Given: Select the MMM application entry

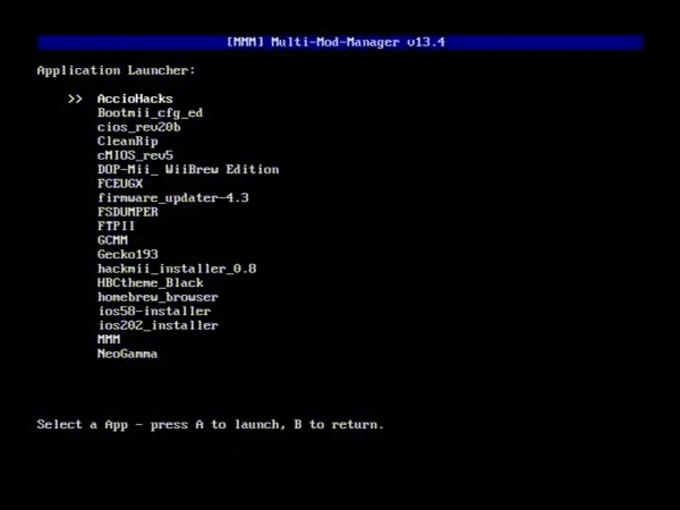Looking at the screenshot, I should tap(108, 340).
